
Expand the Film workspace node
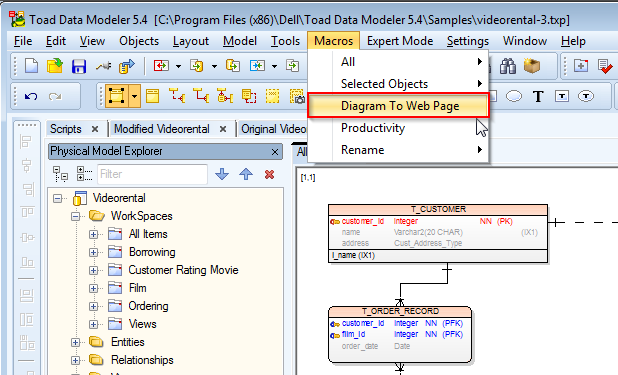click(93, 289)
